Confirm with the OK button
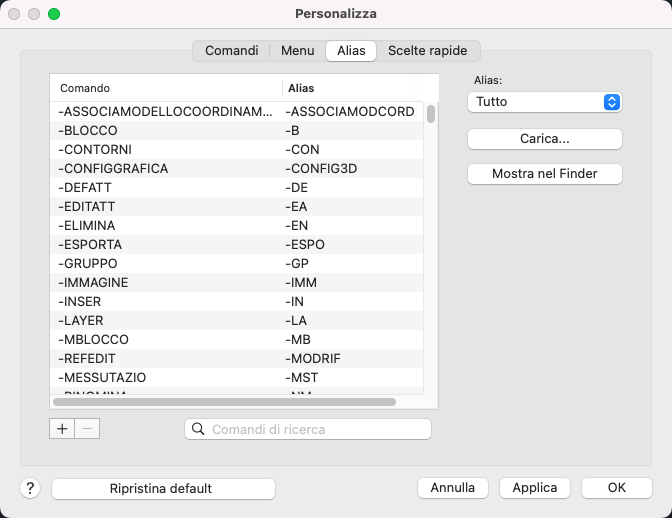The height and width of the screenshot is (518, 672). click(616, 488)
